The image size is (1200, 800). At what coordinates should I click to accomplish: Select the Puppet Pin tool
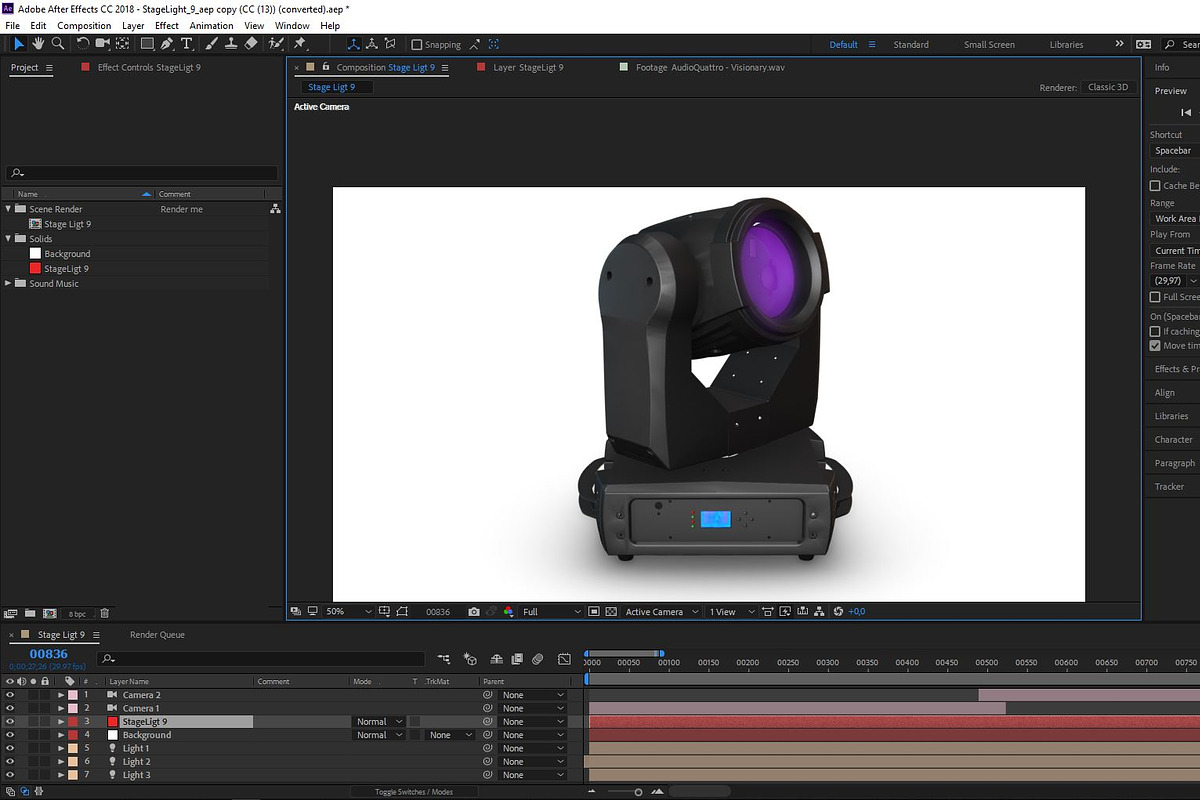coord(300,44)
